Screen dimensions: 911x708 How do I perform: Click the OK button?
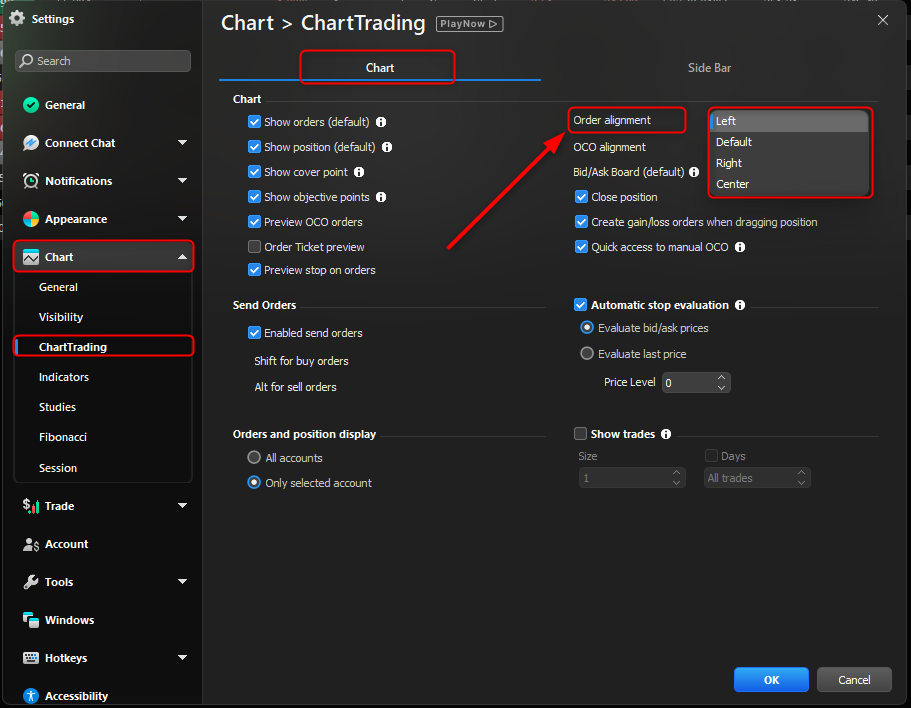771,680
